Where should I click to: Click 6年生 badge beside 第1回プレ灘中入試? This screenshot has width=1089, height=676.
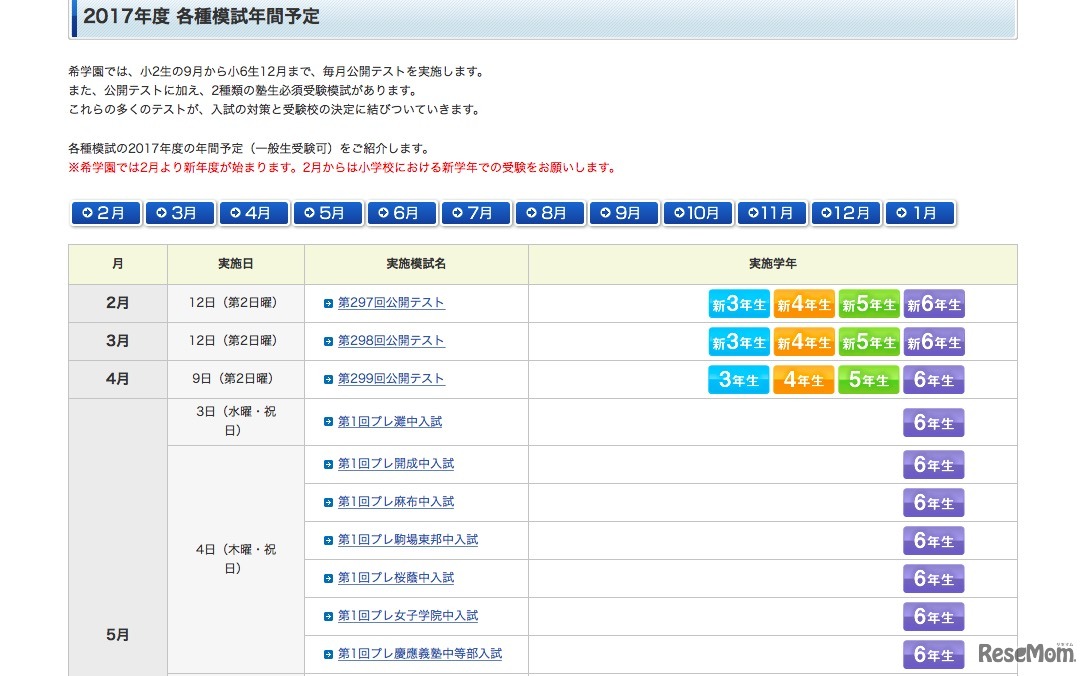tap(934, 423)
